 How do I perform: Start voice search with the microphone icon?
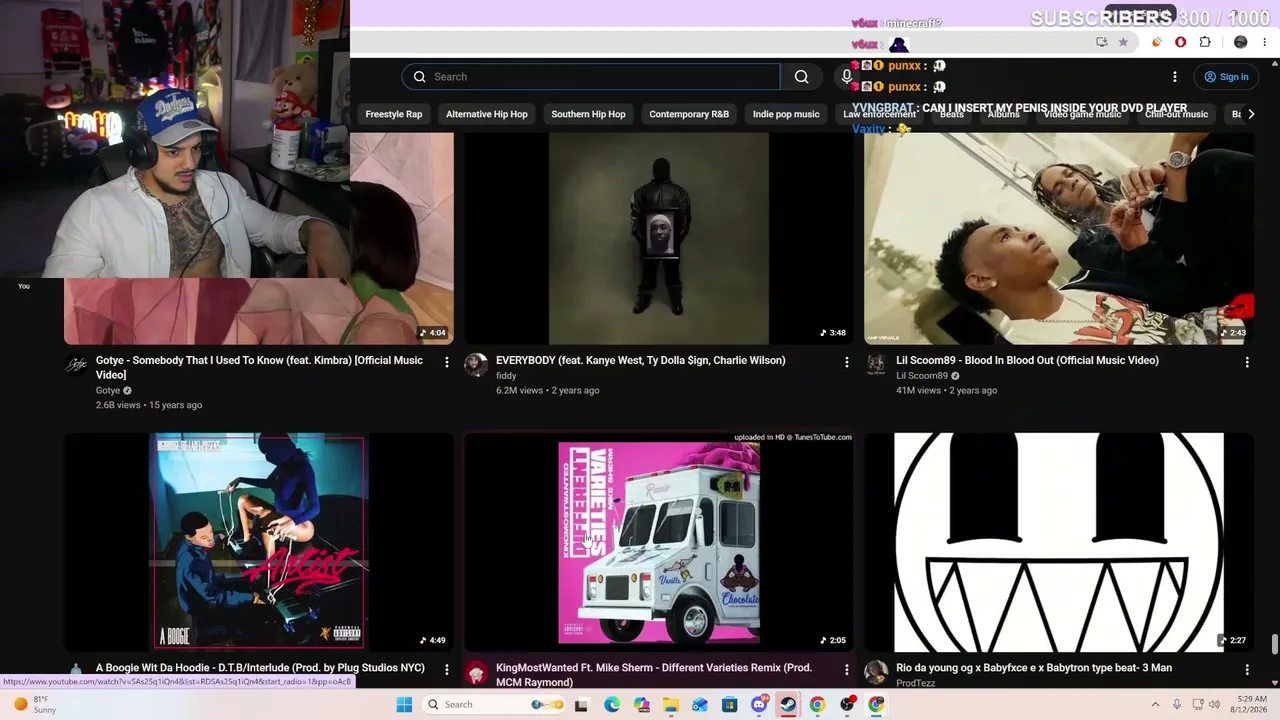coord(847,77)
